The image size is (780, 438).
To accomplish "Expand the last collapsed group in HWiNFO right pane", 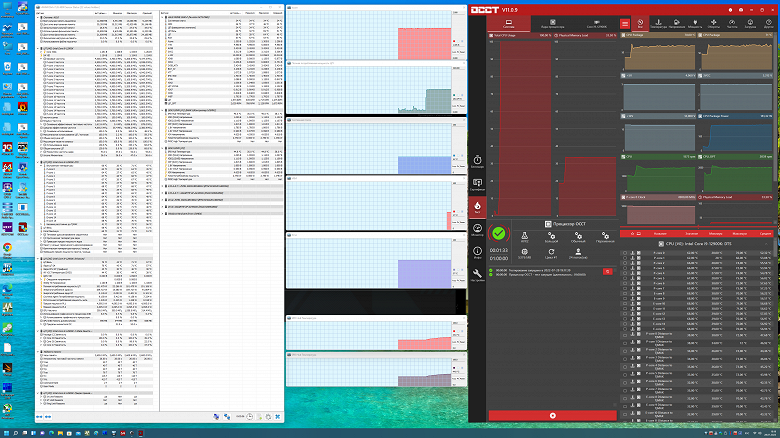I will point(162,214).
